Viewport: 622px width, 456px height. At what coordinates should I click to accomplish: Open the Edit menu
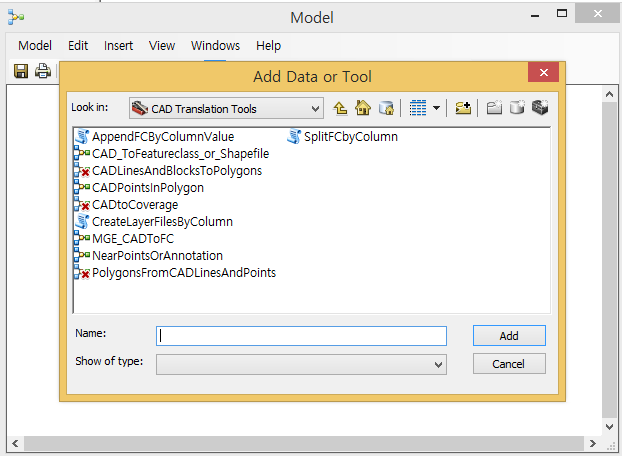(78, 46)
